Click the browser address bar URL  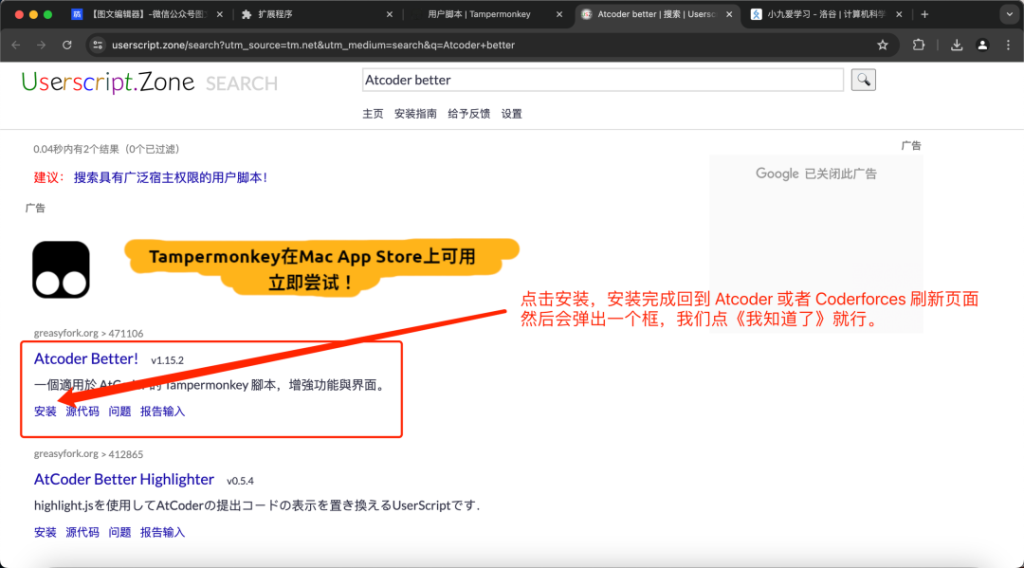pyautogui.click(x=313, y=45)
